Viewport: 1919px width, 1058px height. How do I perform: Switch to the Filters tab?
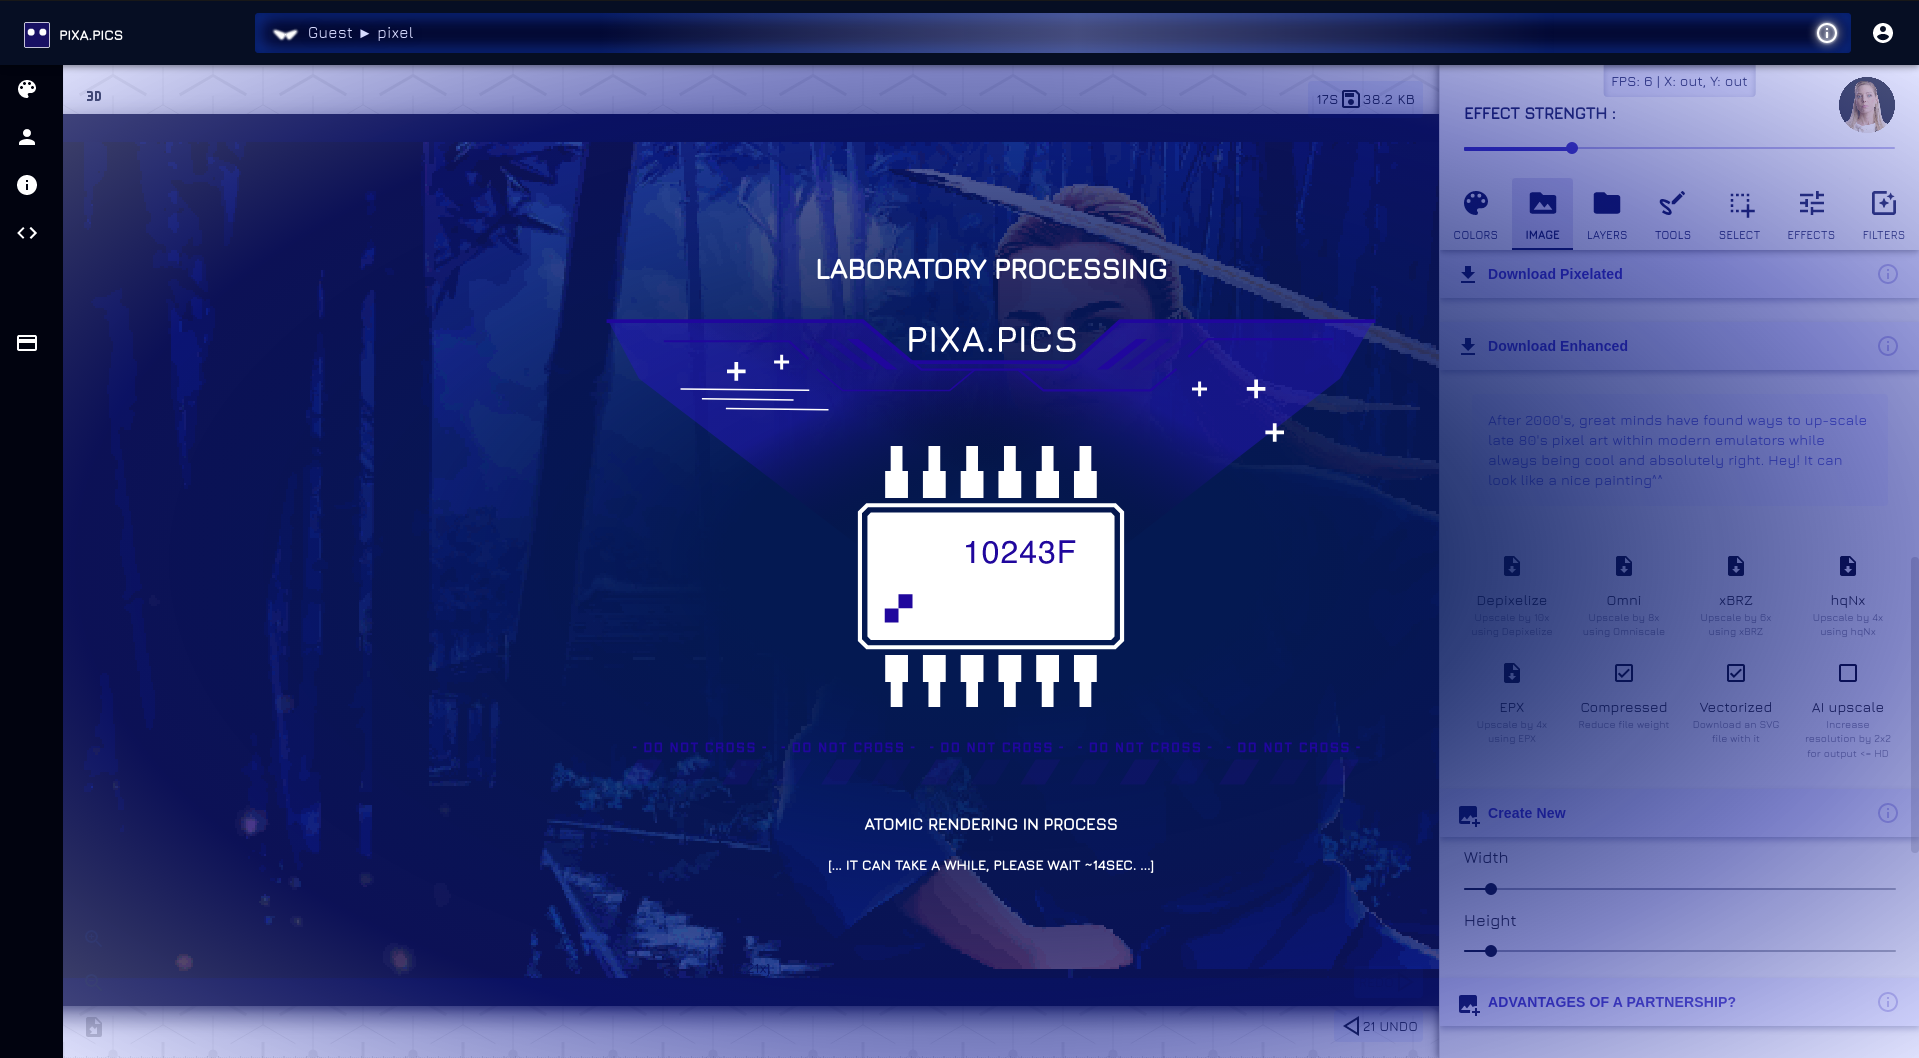[1883, 214]
